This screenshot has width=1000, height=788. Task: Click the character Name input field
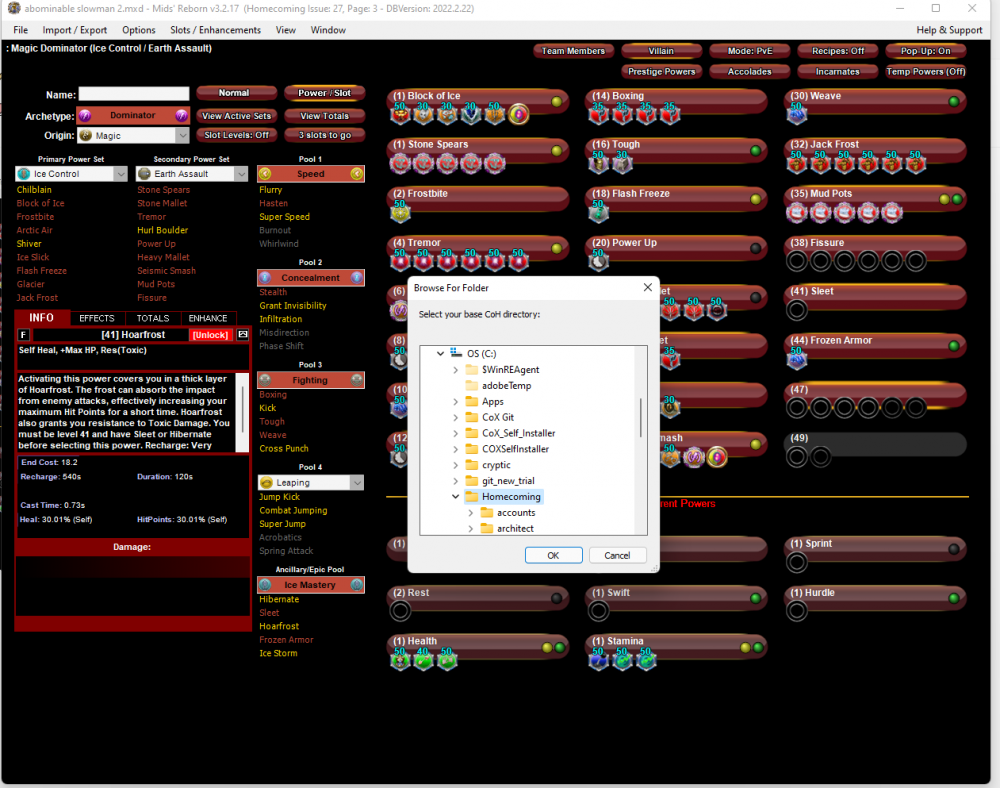click(134, 94)
